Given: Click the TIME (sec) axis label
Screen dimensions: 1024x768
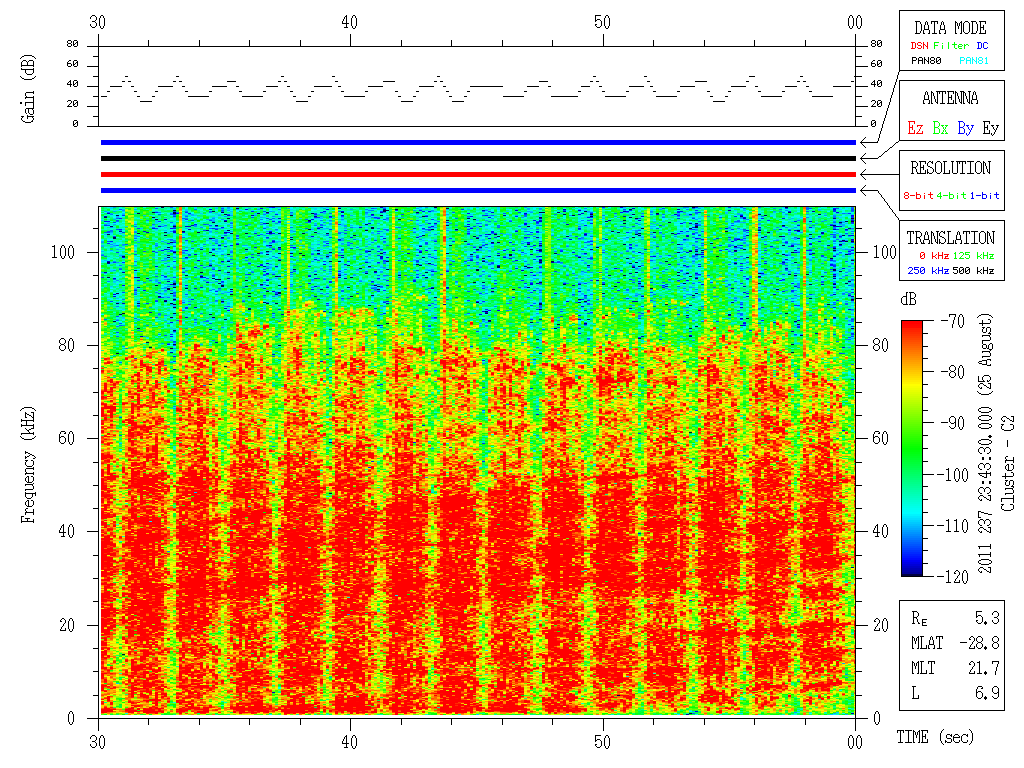Looking at the screenshot, I should point(934,738).
